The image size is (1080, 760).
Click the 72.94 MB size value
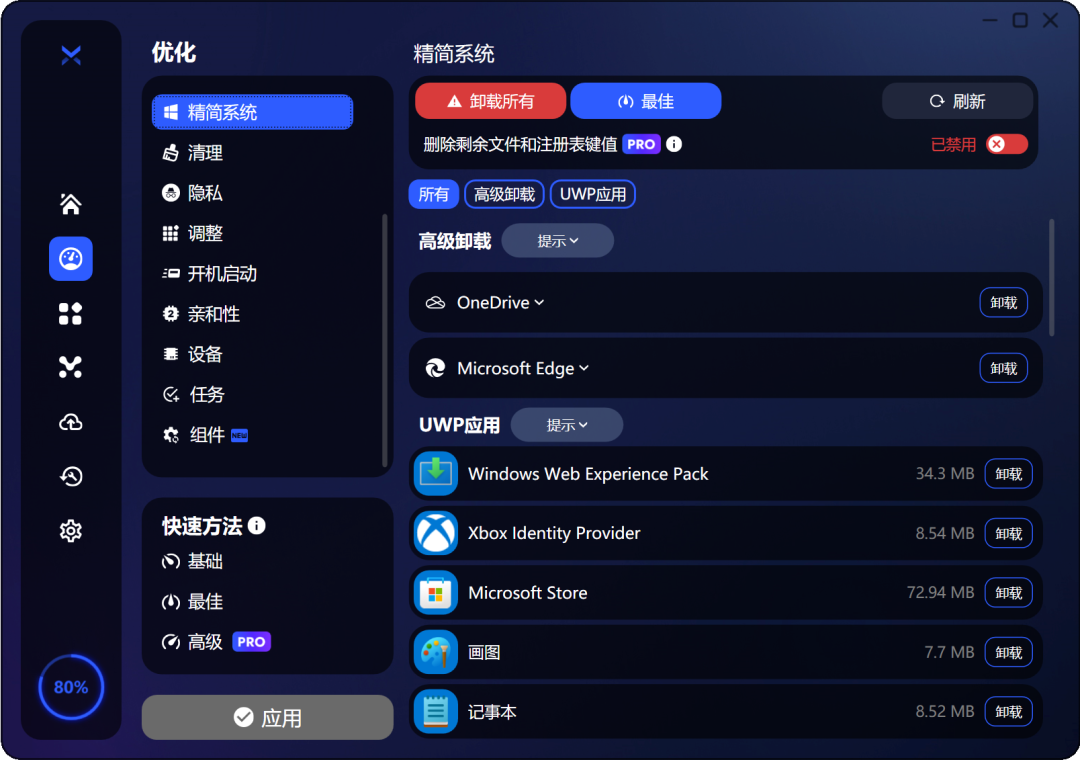(x=940, y=593)
